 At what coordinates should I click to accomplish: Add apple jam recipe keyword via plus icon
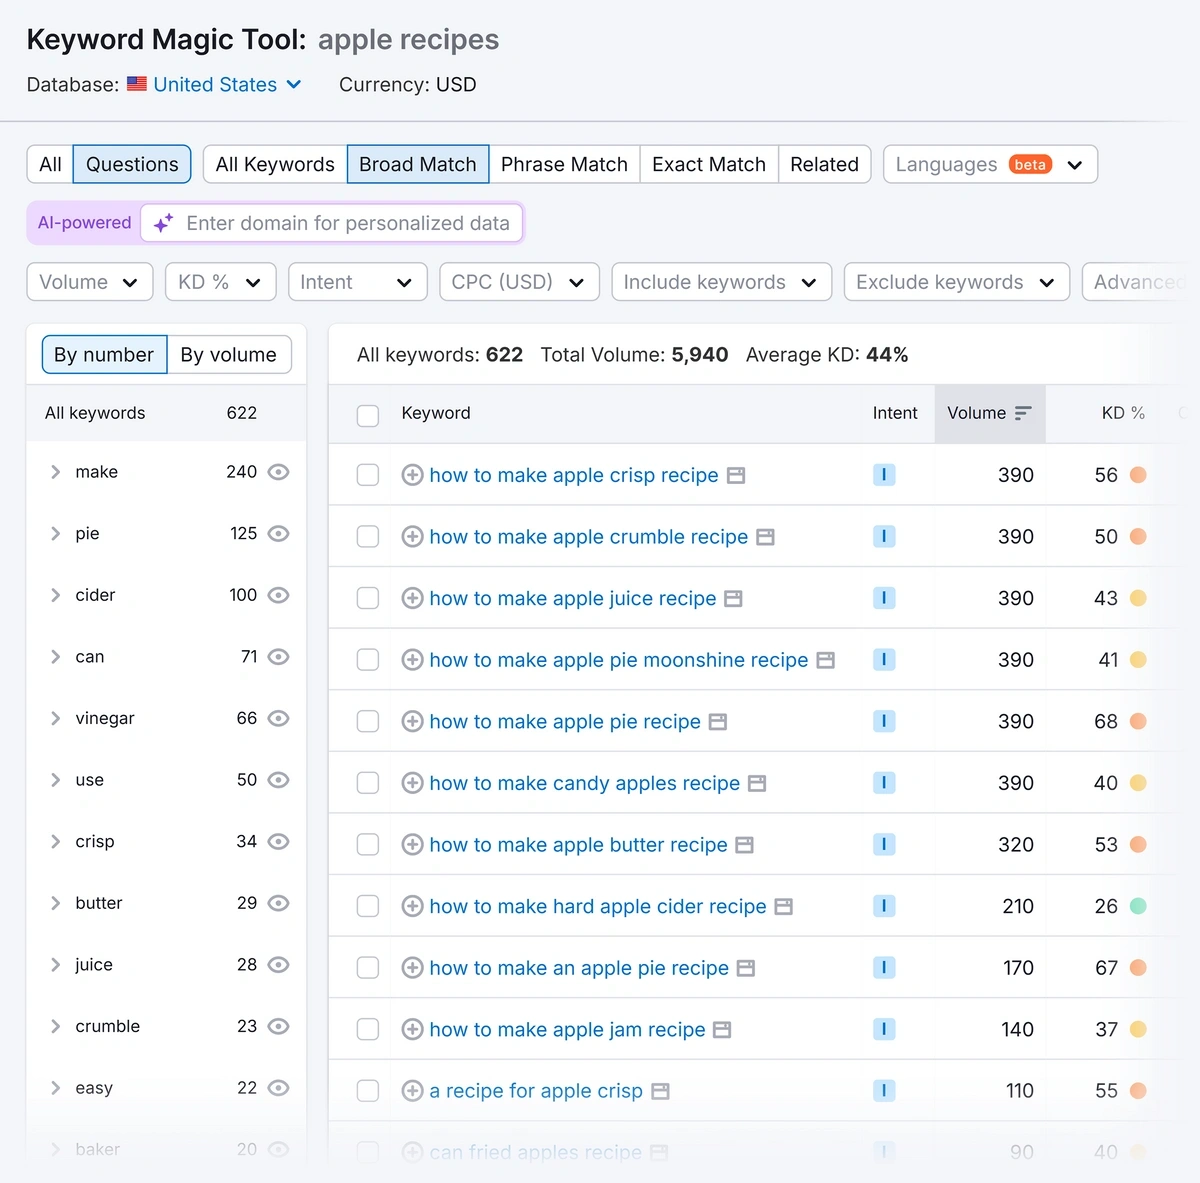pos(412,1029)
